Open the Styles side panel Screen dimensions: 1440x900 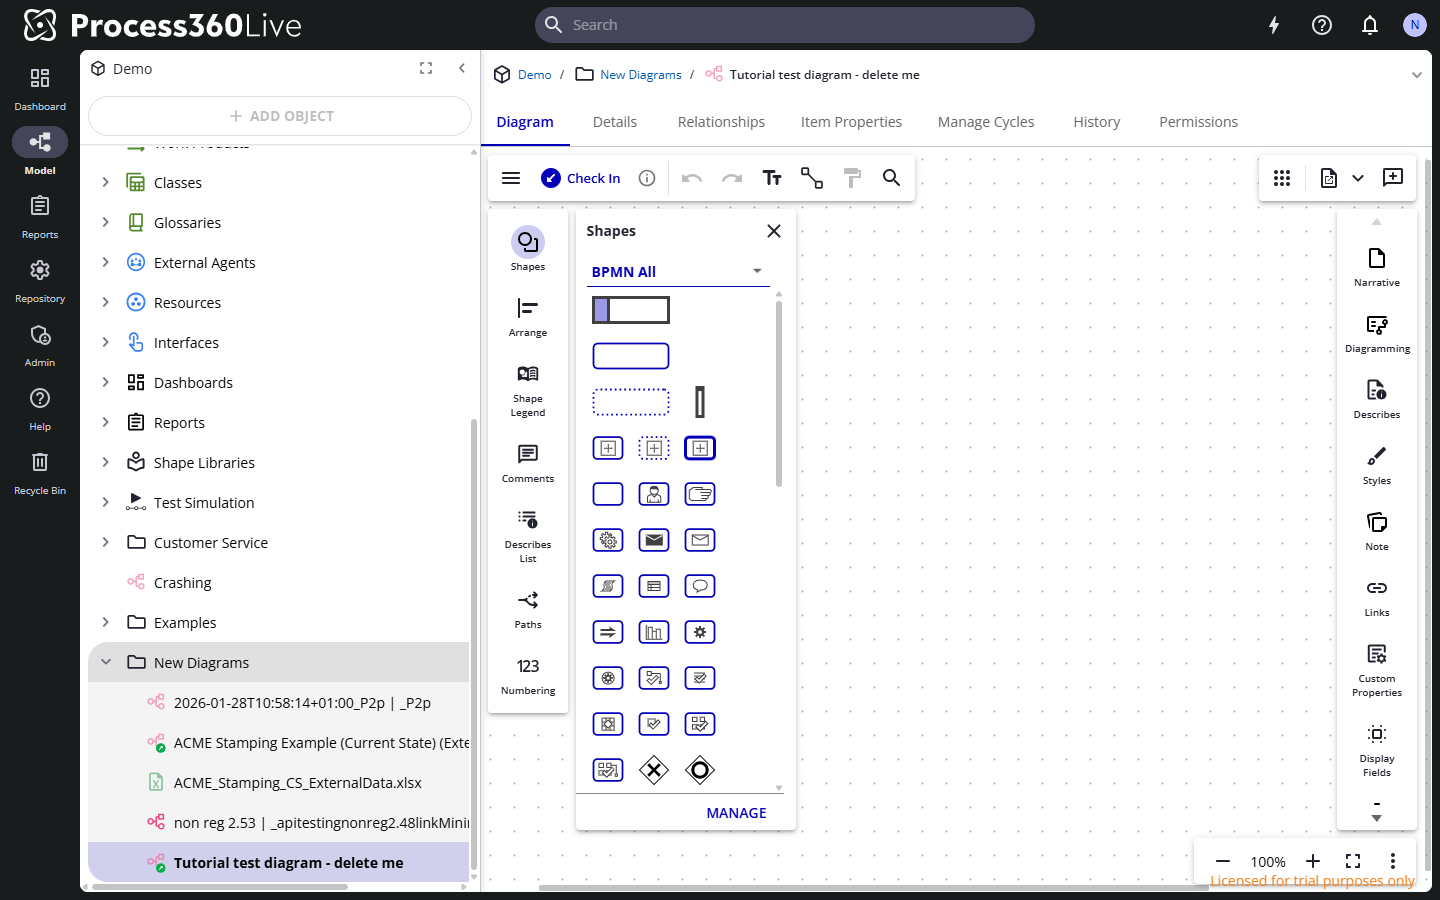point(1377,465)
